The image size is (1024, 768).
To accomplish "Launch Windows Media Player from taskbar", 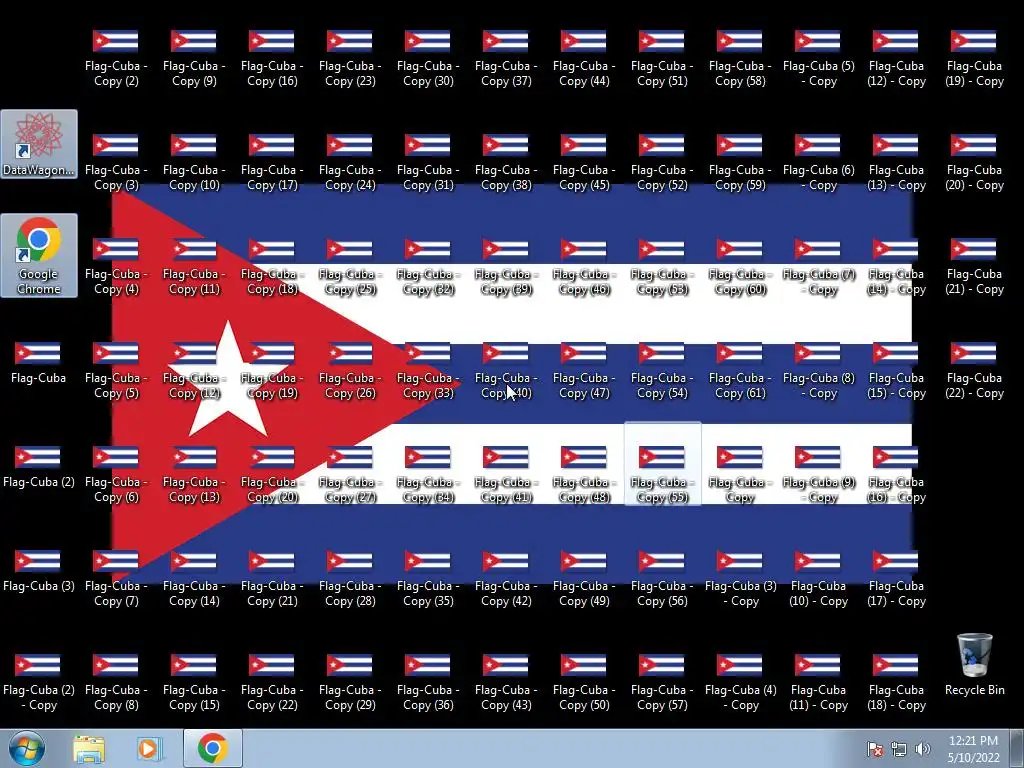I will 150,749.
